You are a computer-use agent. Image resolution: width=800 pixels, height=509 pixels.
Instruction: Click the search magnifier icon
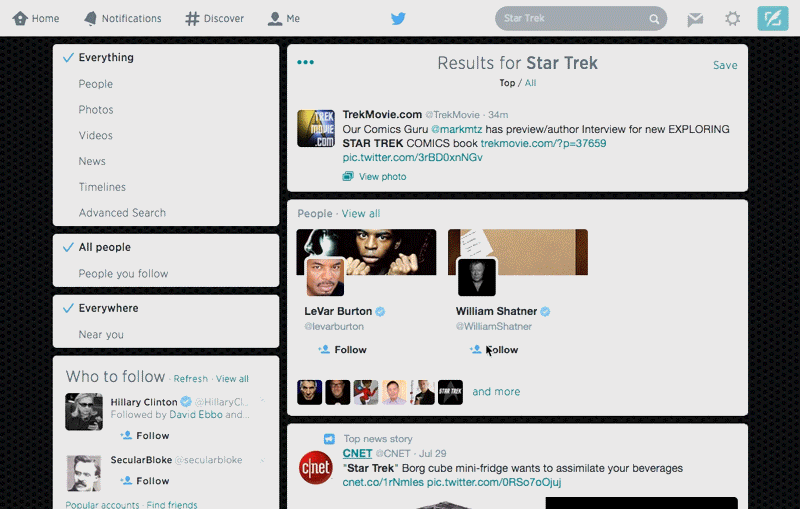point(654,19)
